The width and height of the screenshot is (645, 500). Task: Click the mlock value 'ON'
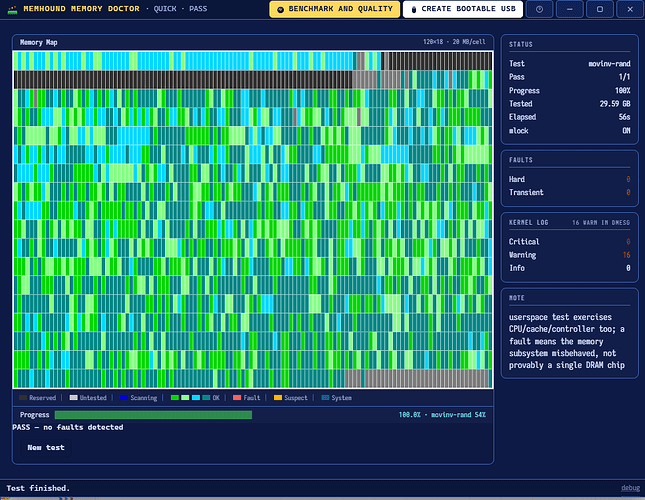[626, 131]
